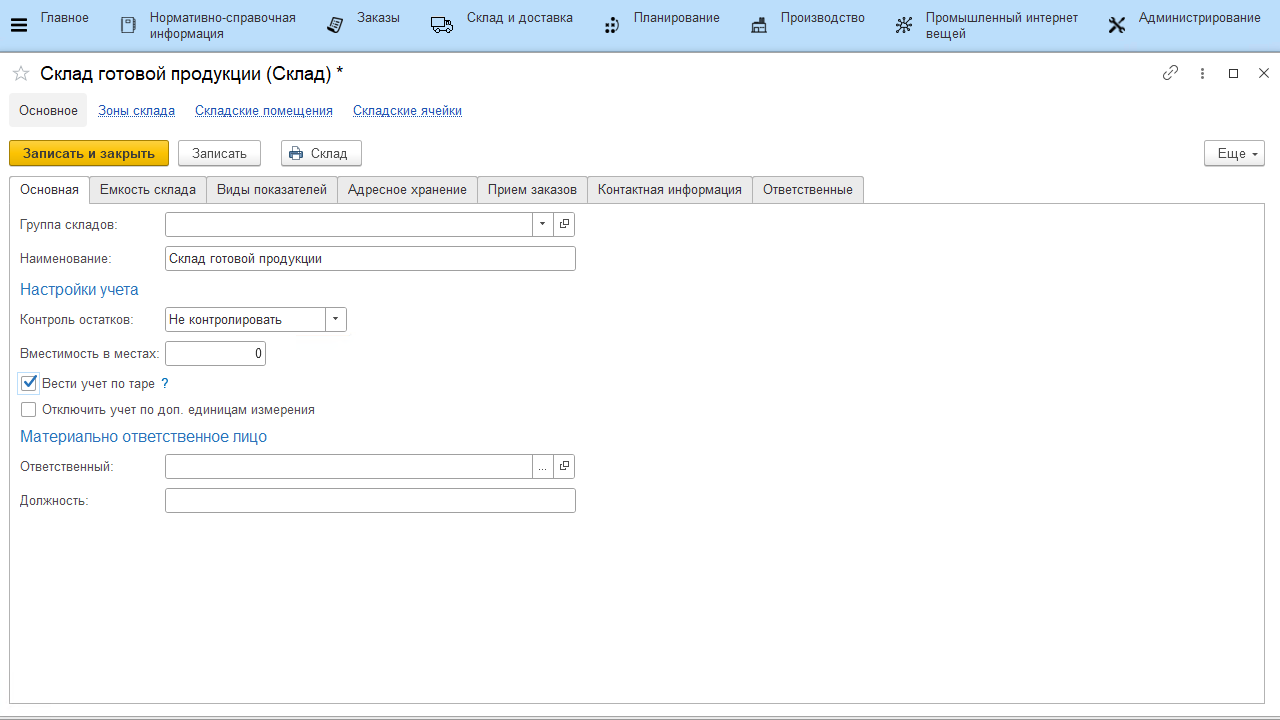Switch to the Адресное хранение tab
The width and height of the screenshot is (1280, 720).
pos(407,190)
